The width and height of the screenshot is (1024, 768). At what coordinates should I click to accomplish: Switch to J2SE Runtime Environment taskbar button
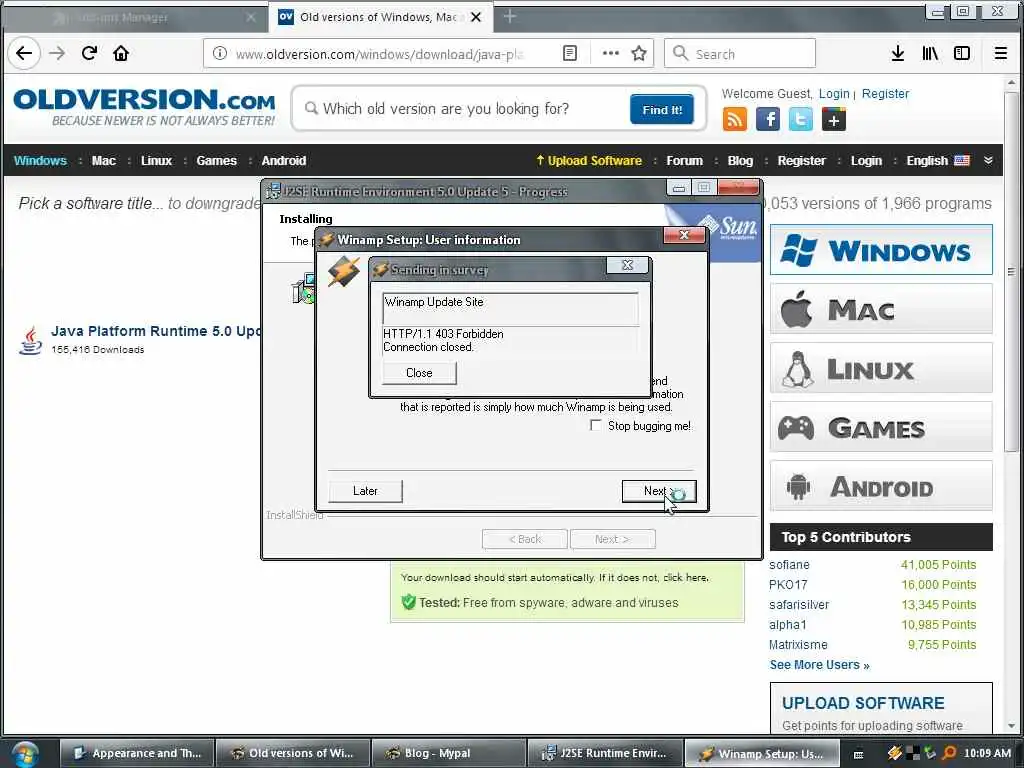click(605, 754)
